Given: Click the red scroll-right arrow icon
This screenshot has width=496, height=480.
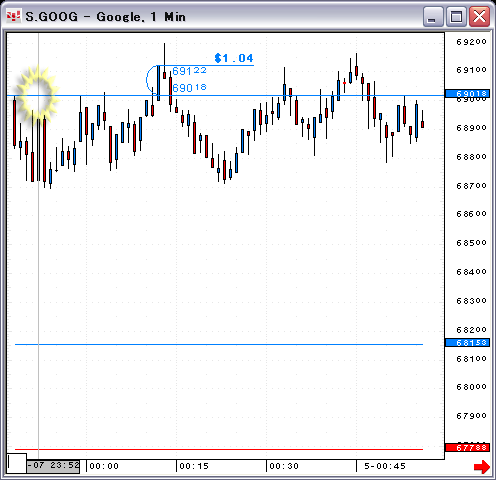Looking at the screenshot, I should click(x=482, y=467).
